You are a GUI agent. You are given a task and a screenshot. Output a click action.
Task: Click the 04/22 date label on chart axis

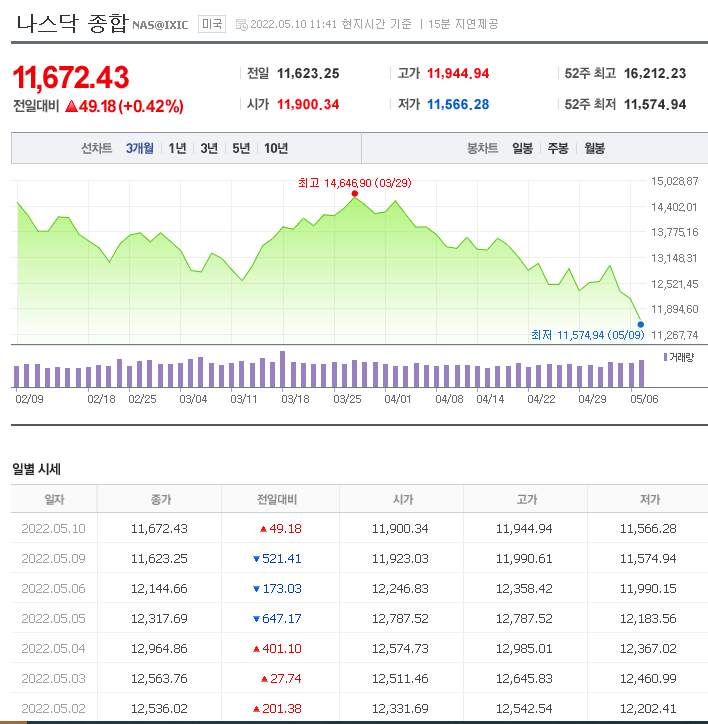click(541, 399)
